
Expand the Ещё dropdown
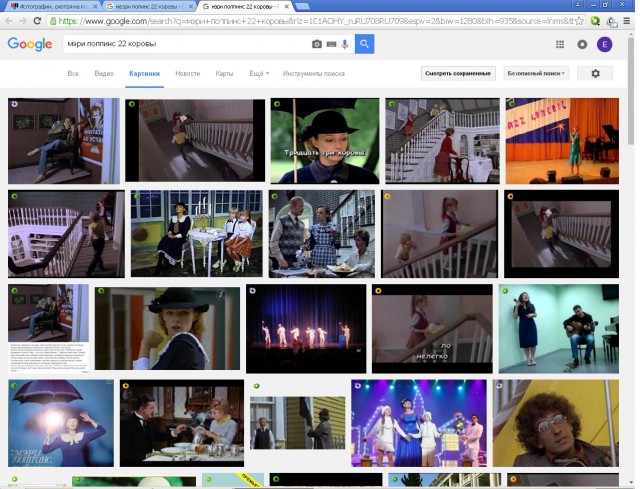259,73
